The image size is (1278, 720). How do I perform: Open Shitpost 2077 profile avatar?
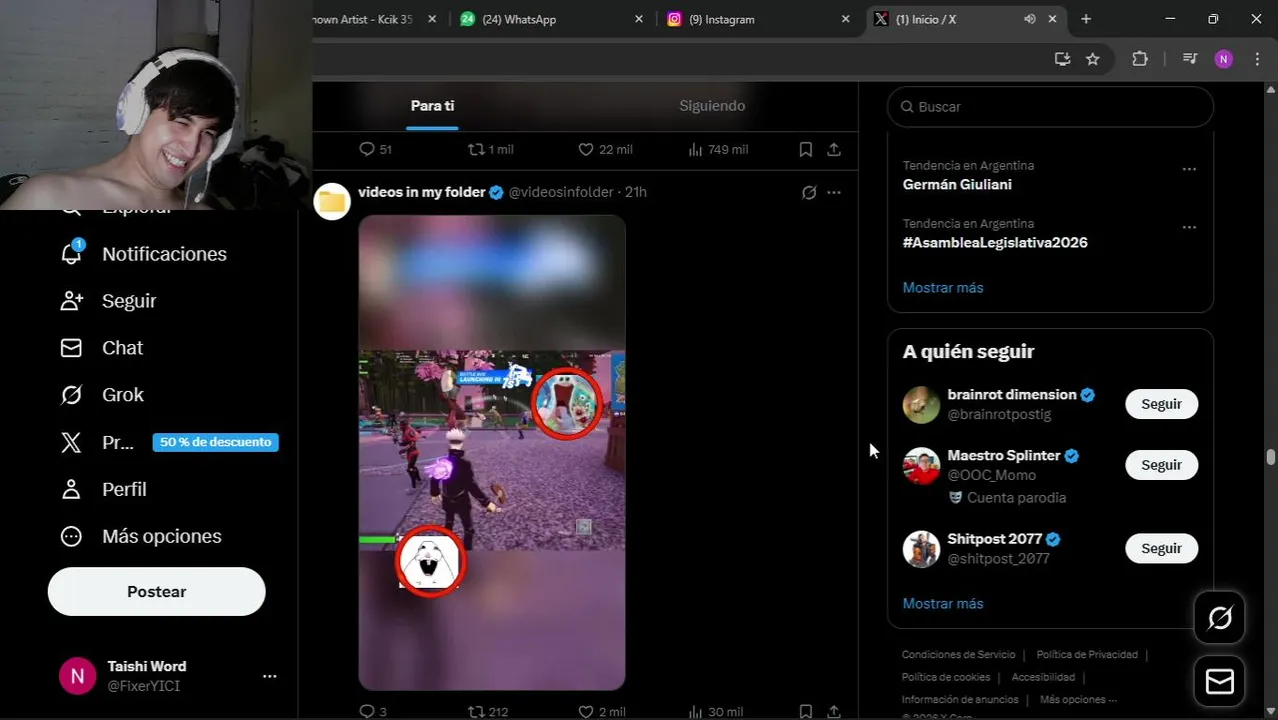pyautogui.click(x=921, y=549)
